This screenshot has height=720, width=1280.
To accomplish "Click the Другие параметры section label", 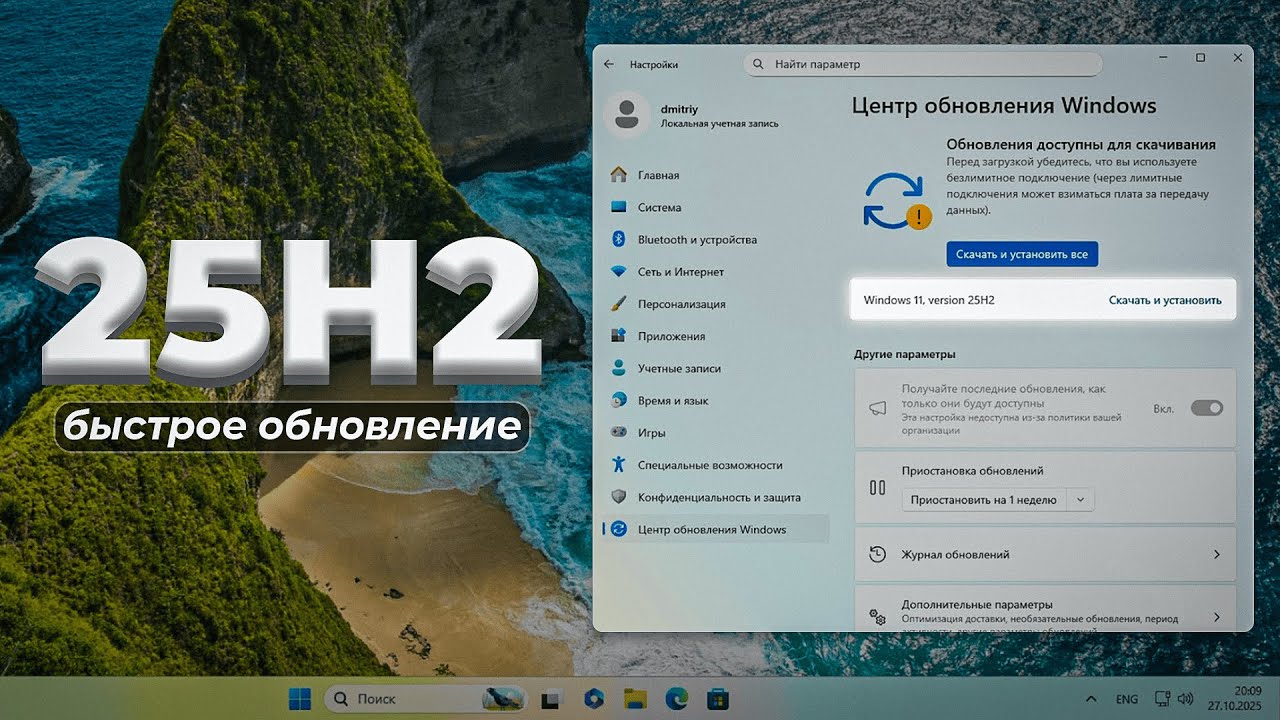I will click(904, 354).
